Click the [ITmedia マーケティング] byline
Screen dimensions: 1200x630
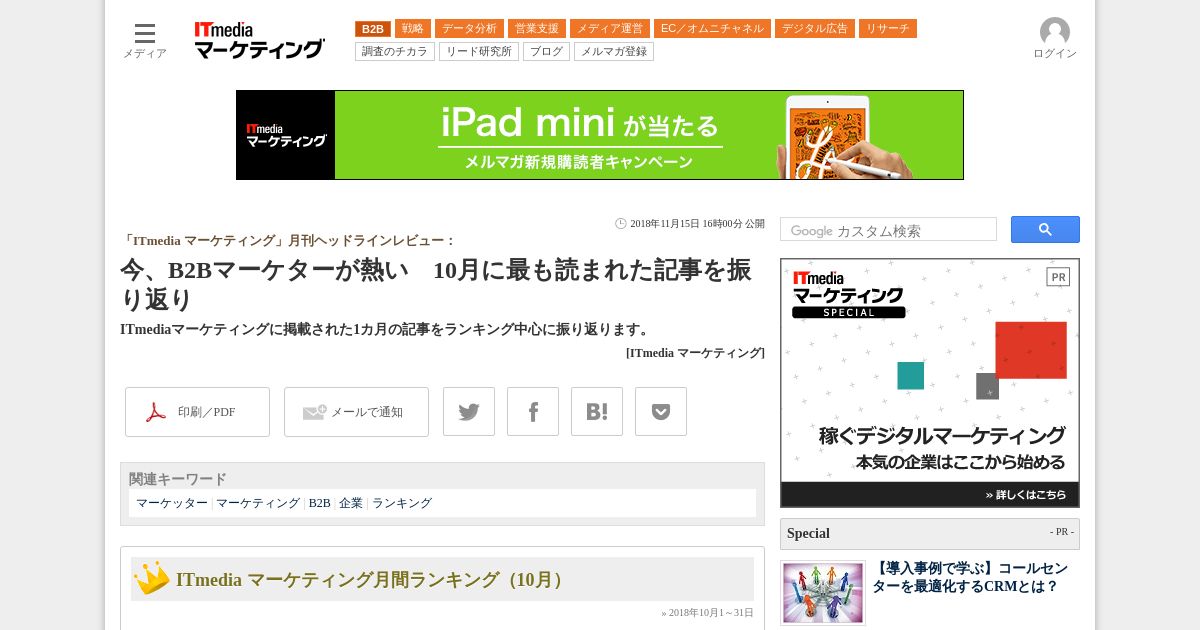pos(695,353)
